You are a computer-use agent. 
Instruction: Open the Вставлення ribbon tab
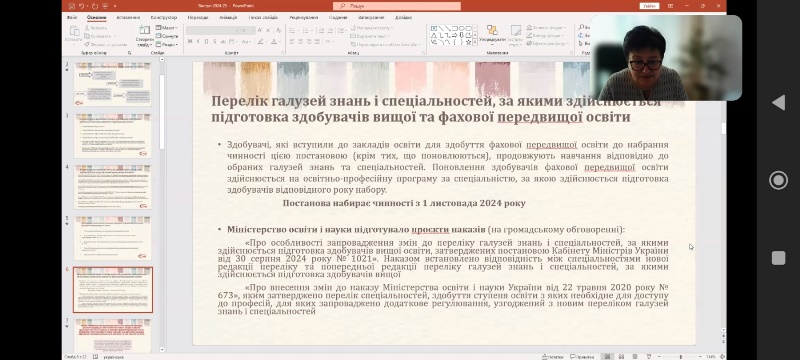[x=128, y=17]
